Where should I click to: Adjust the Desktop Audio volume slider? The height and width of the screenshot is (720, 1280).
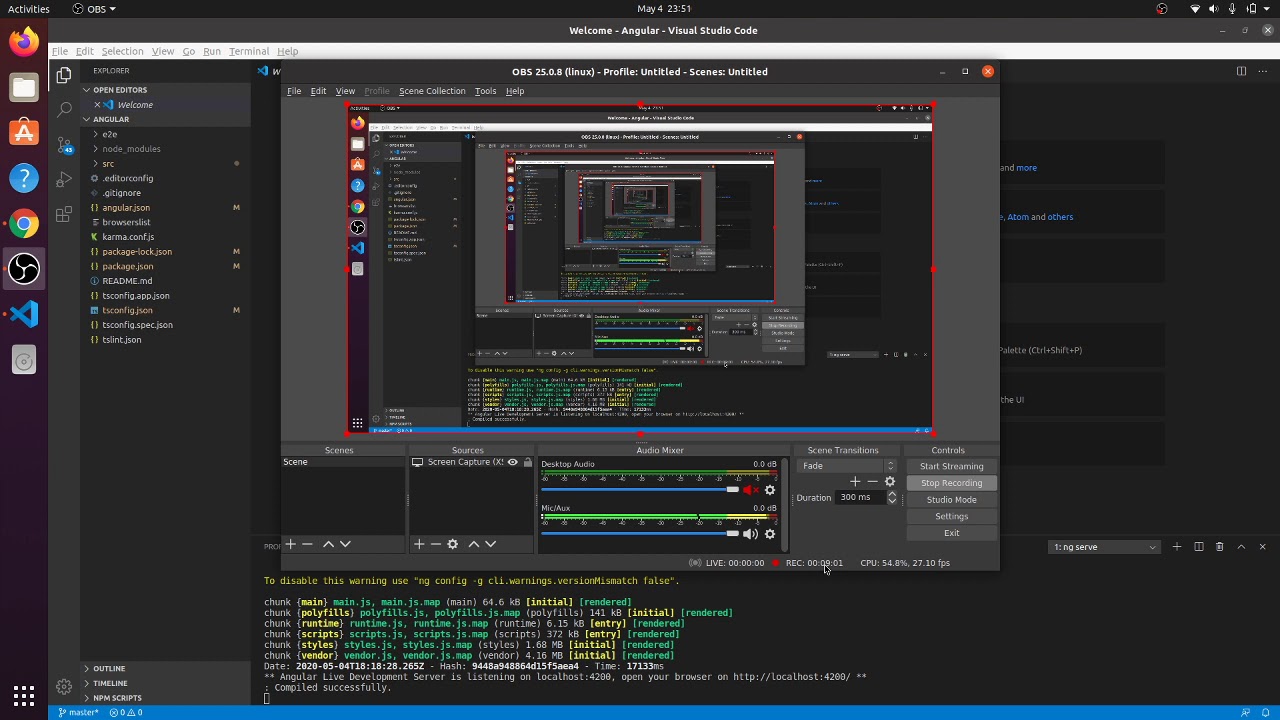[x=640, y=490]
